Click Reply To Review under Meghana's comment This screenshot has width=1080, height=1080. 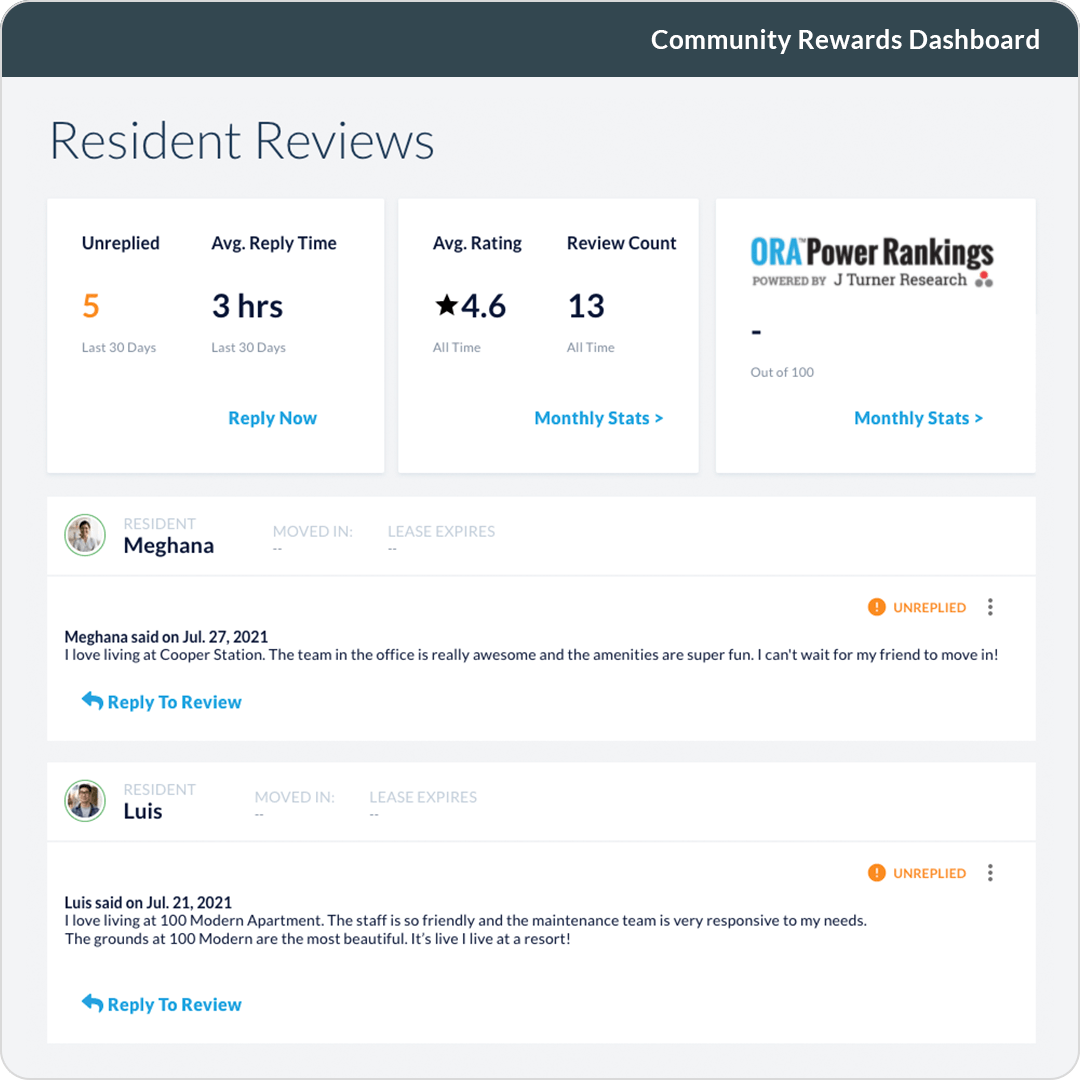[173, 701]
